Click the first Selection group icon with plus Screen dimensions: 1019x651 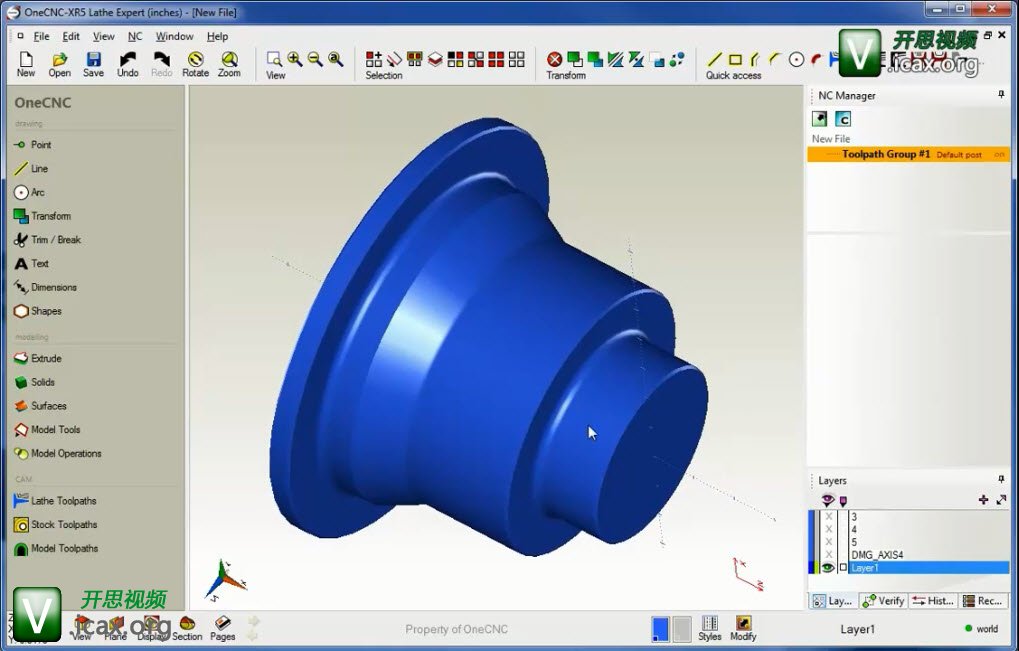(x=374, y=59)
